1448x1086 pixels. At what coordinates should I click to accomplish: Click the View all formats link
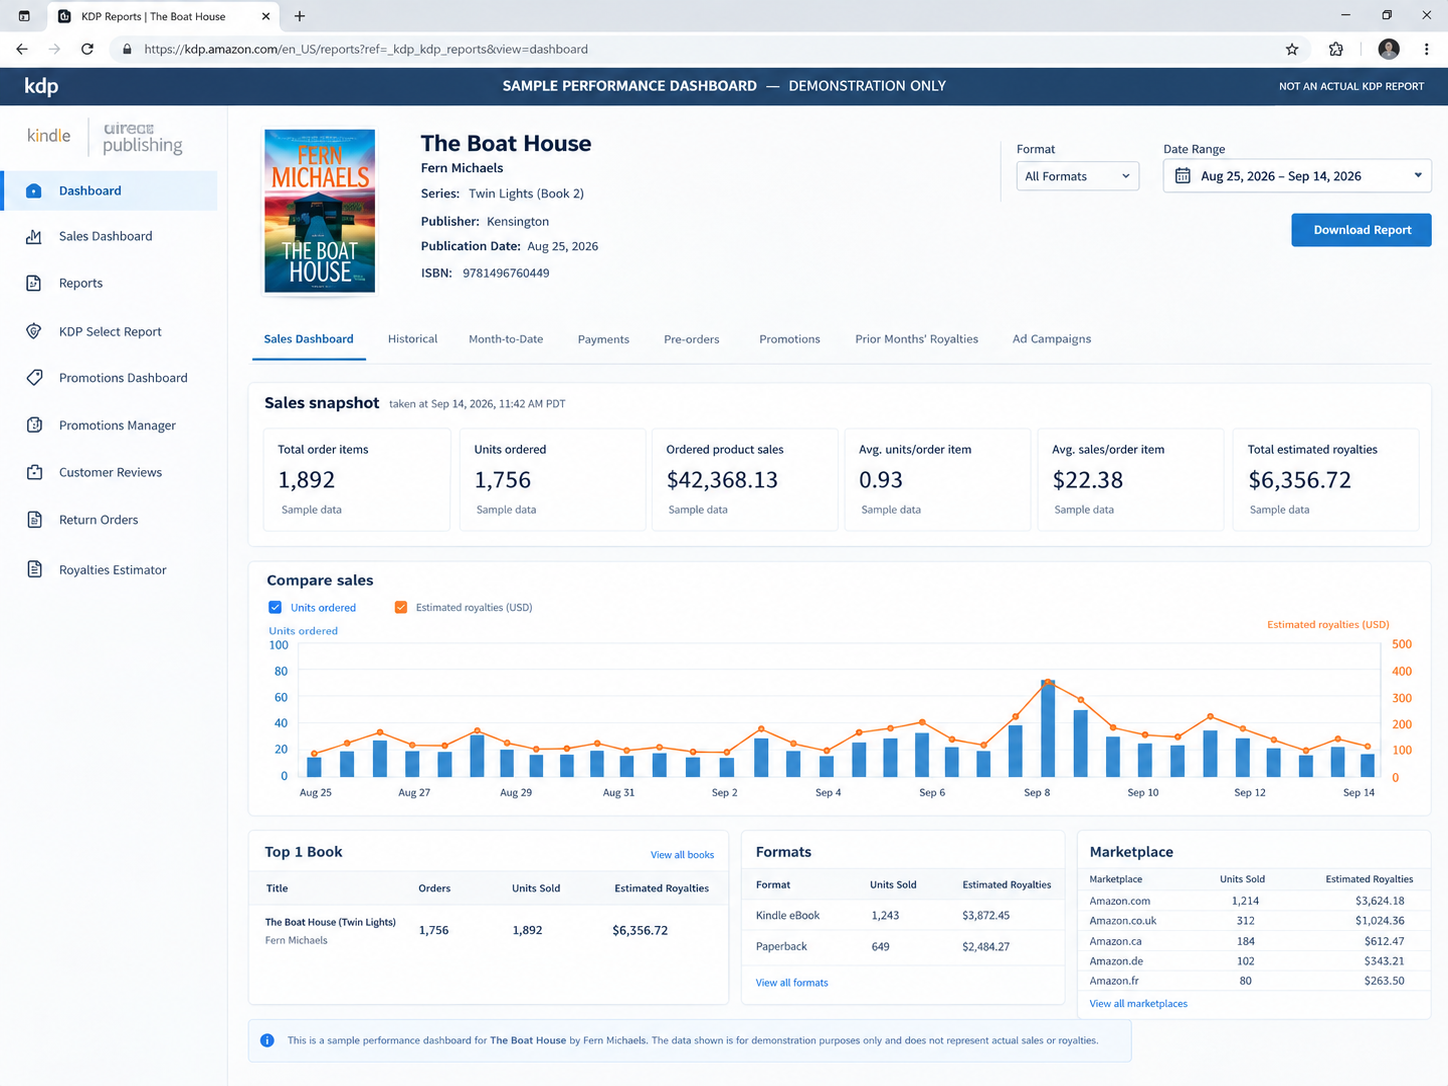[x=792, y=983]
